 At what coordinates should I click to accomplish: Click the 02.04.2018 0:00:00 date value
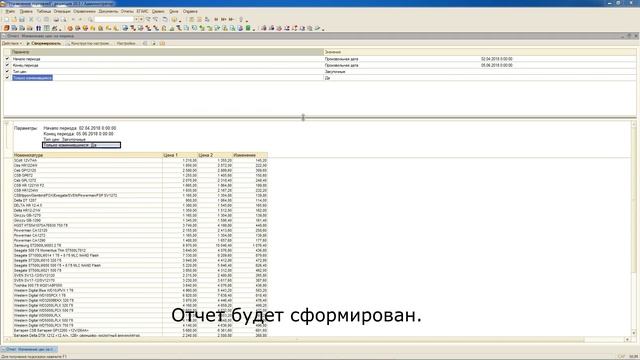click(x=497, y=59)
